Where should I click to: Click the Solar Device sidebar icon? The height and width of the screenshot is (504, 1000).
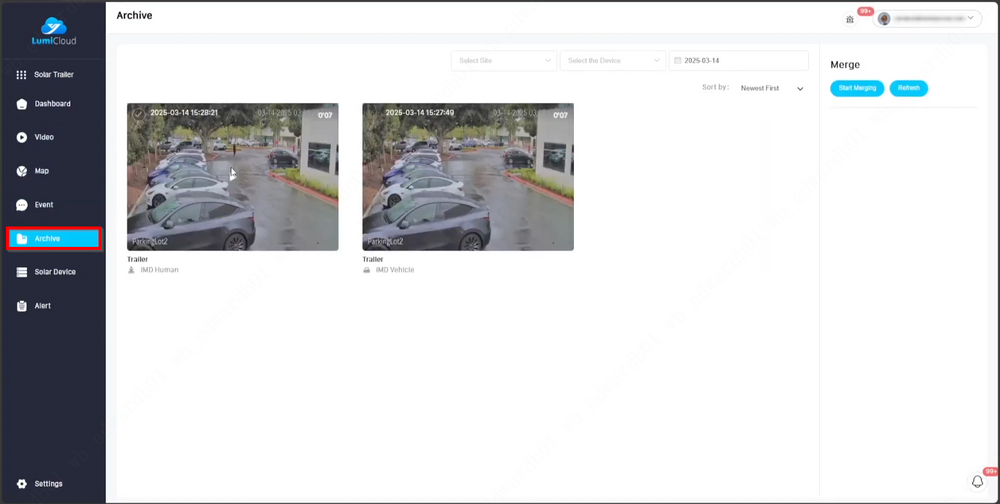21,272
